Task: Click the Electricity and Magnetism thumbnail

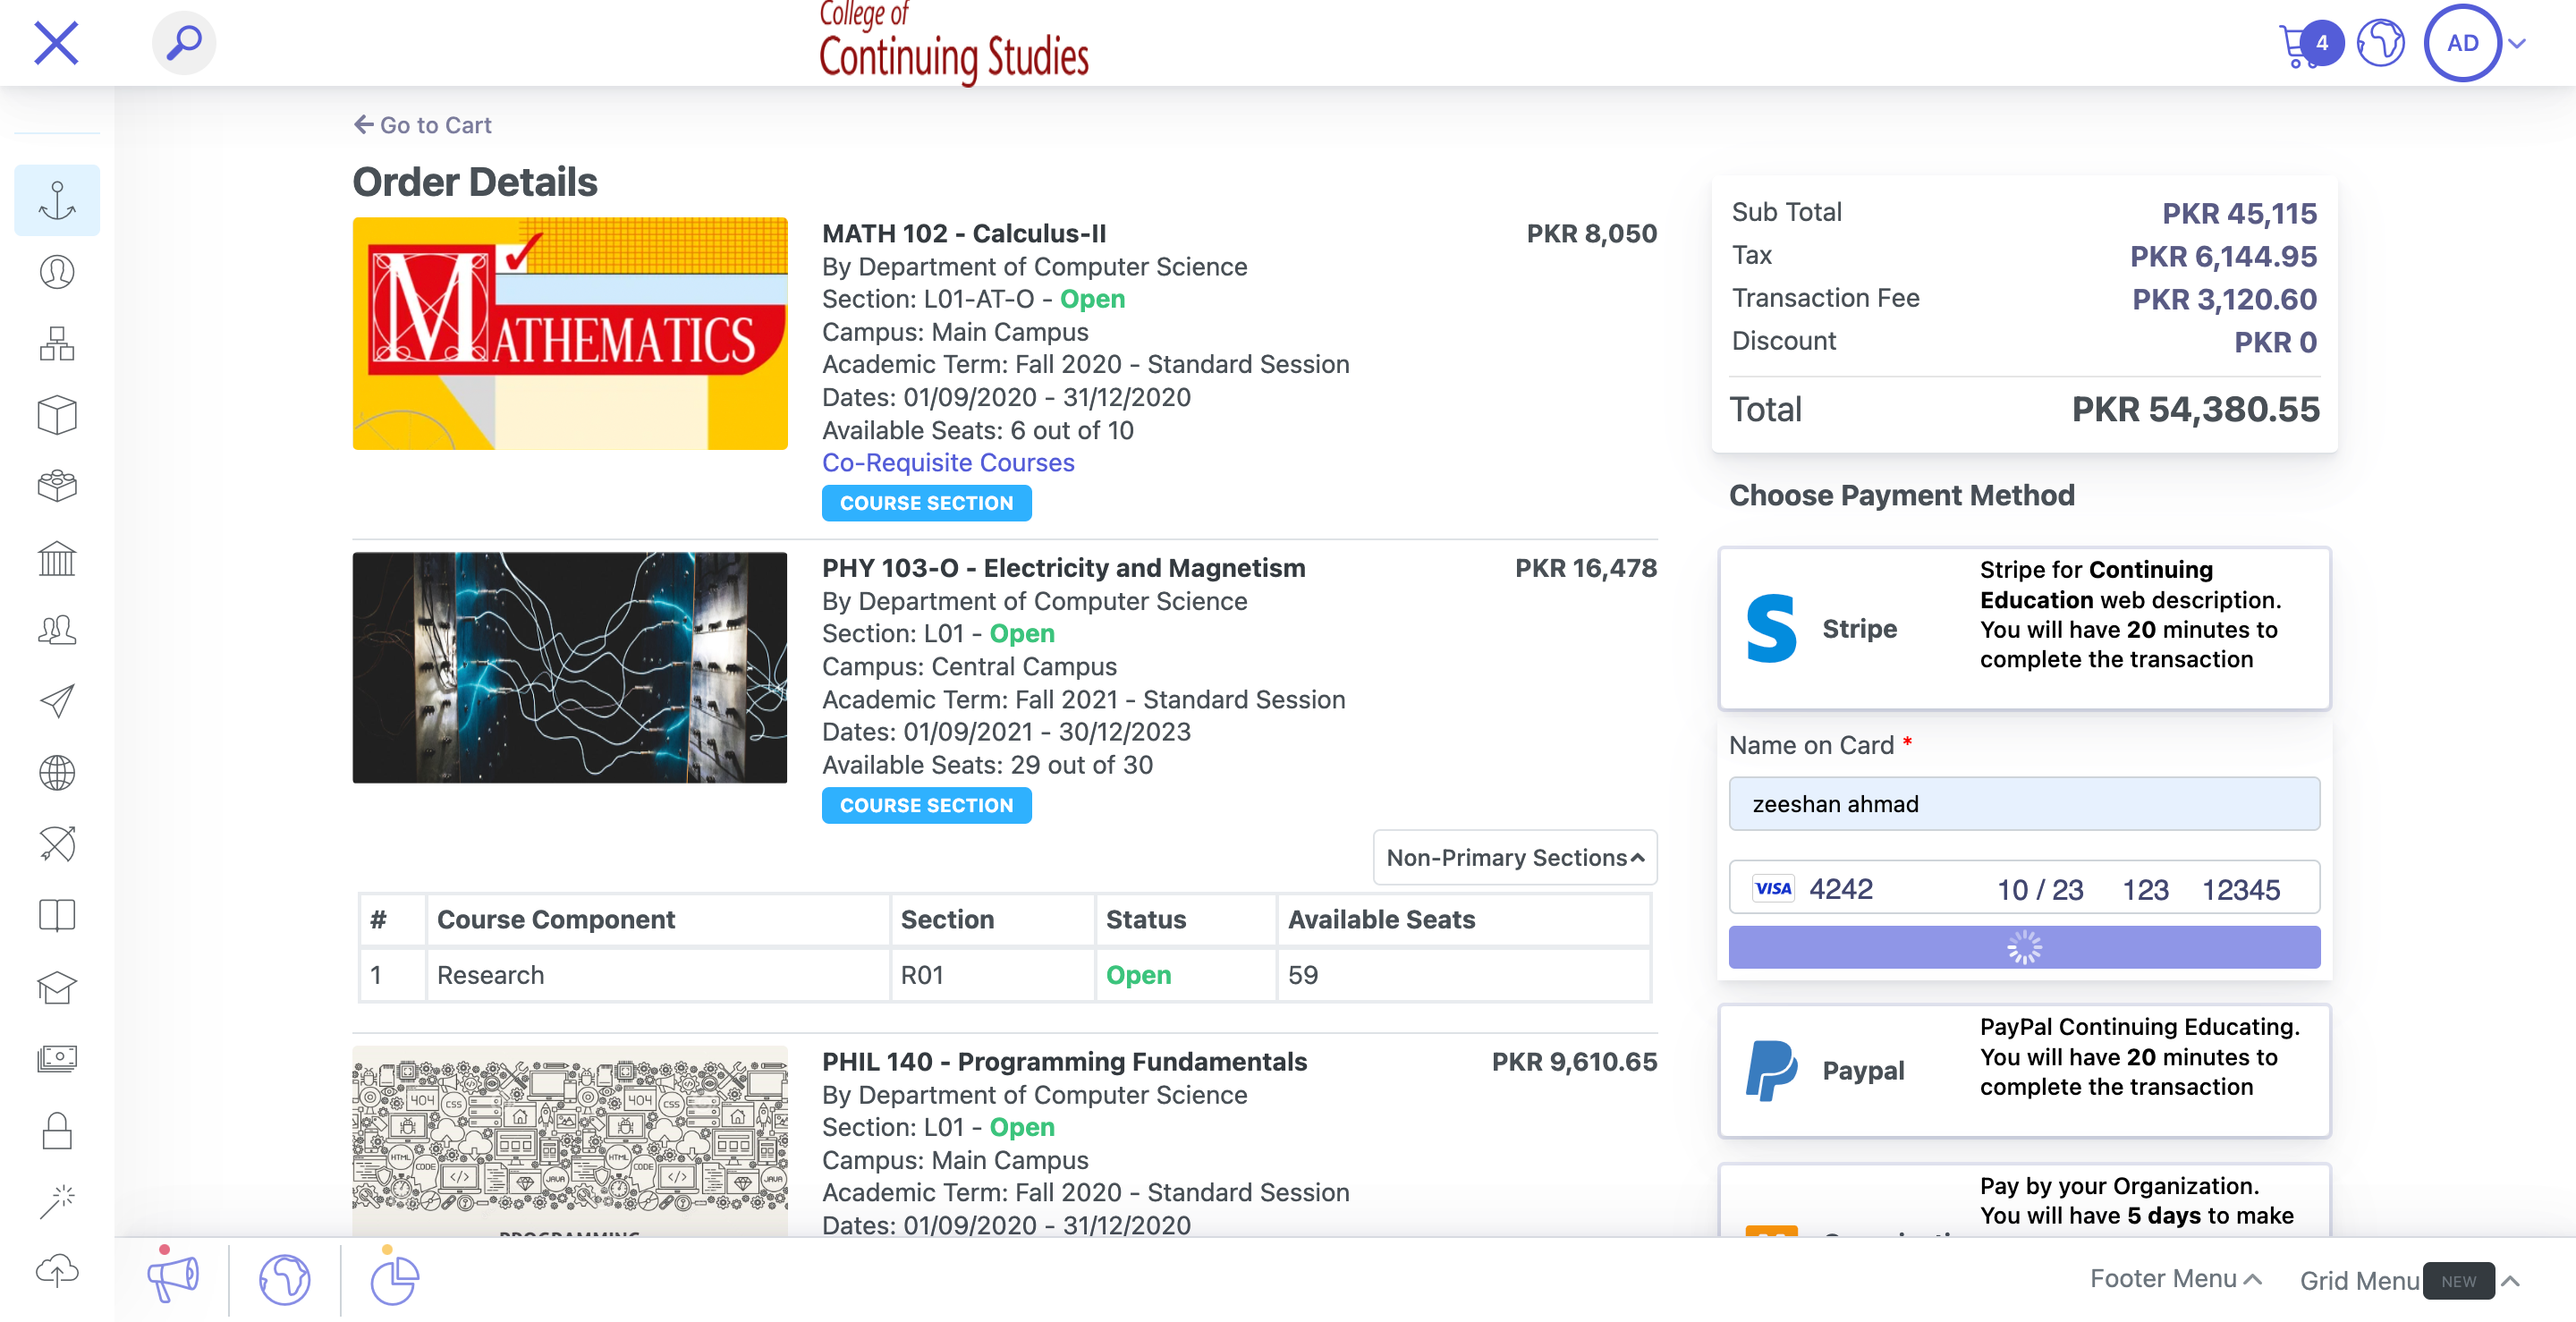Action: 570,667
